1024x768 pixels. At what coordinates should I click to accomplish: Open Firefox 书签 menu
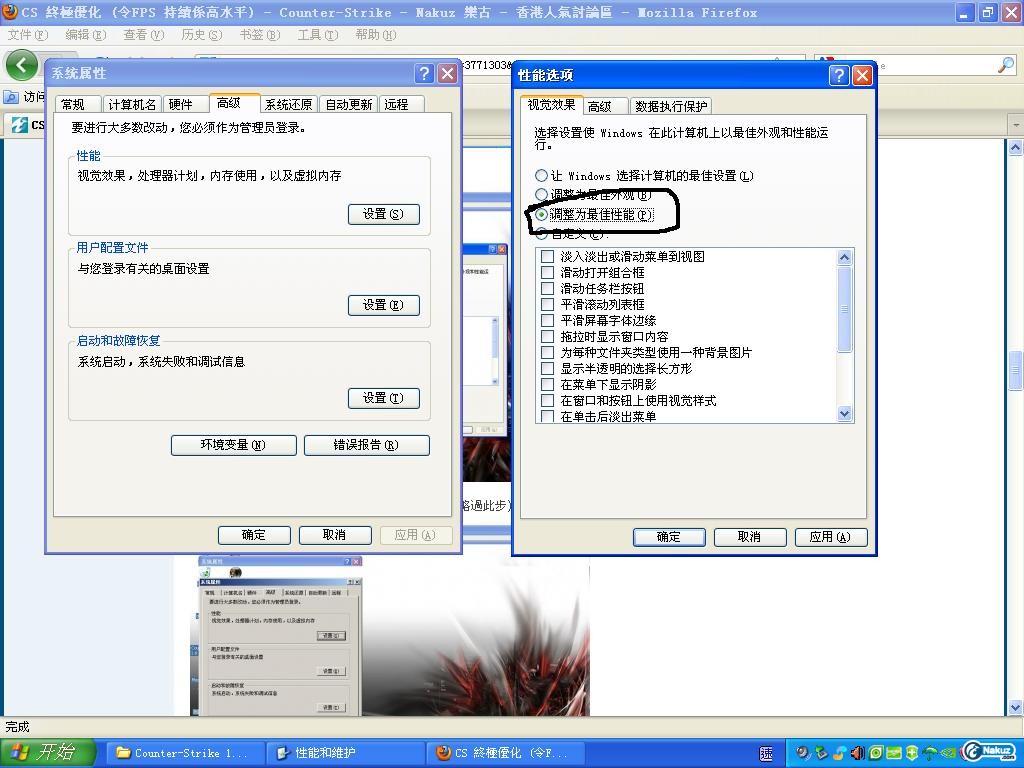pos(260,35)
